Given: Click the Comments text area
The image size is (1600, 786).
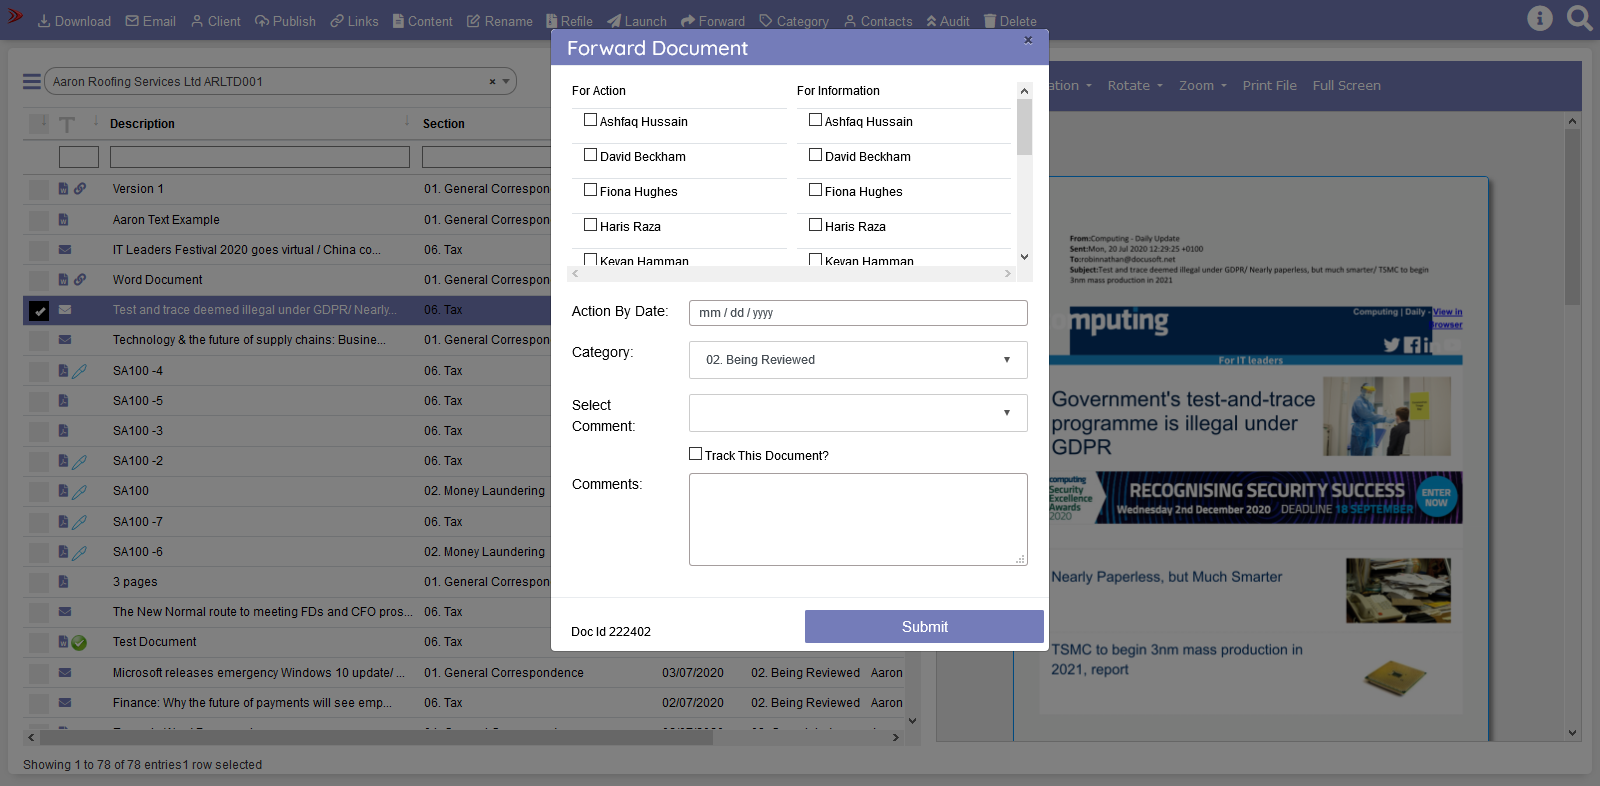Looking at the screenshot, I should 858,520.
